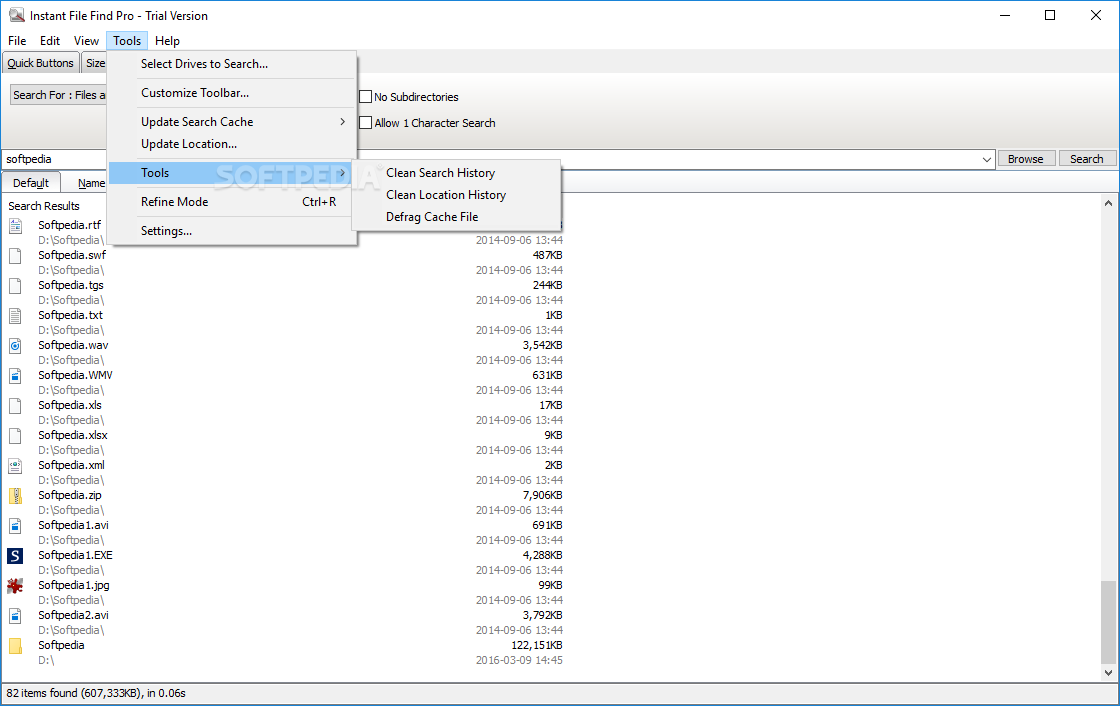Click the 7,906KB size value
Screen dimensions: 1120x706
[x=542, y=495]
